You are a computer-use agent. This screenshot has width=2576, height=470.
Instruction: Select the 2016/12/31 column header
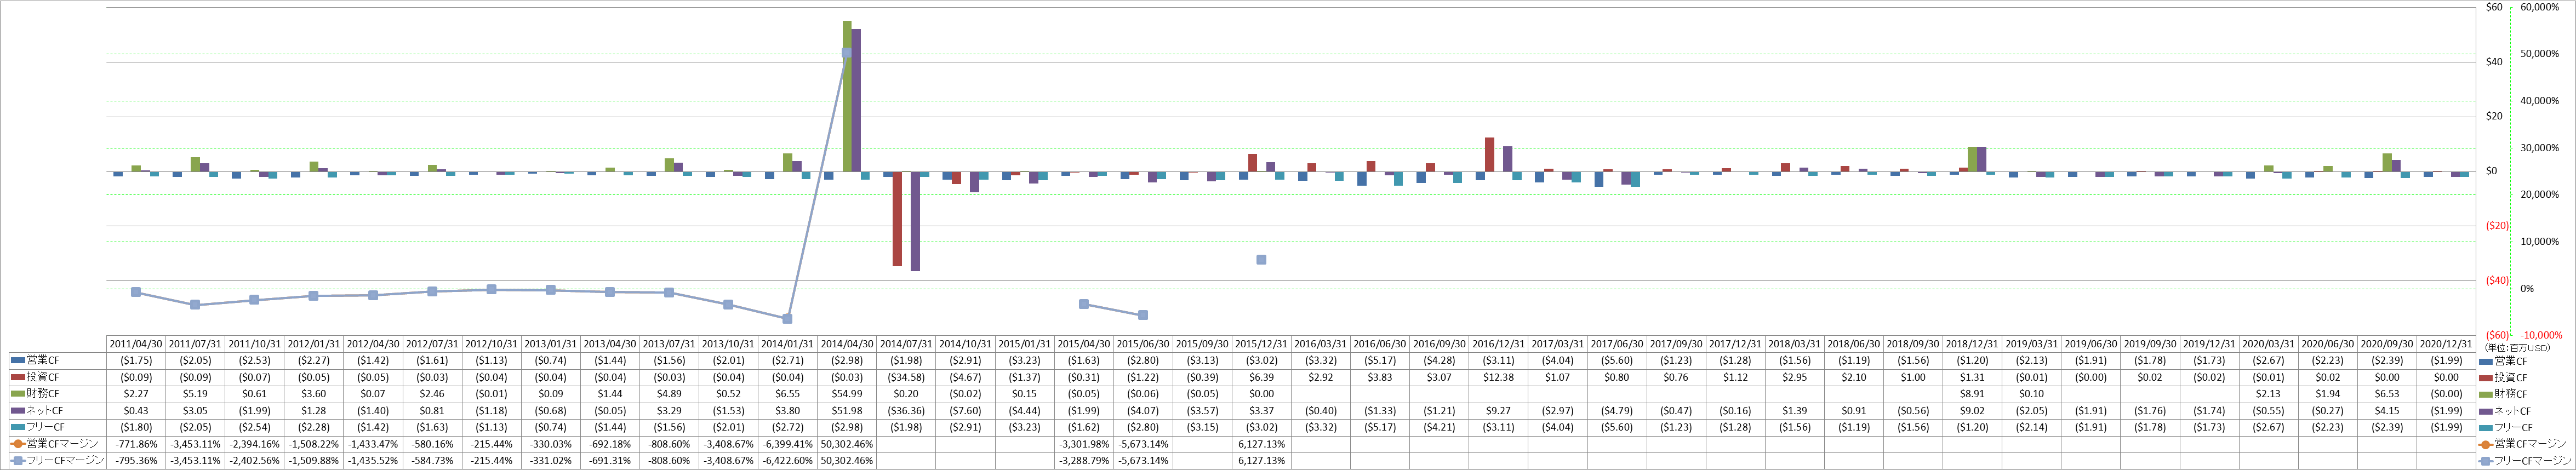point(1498,344)
